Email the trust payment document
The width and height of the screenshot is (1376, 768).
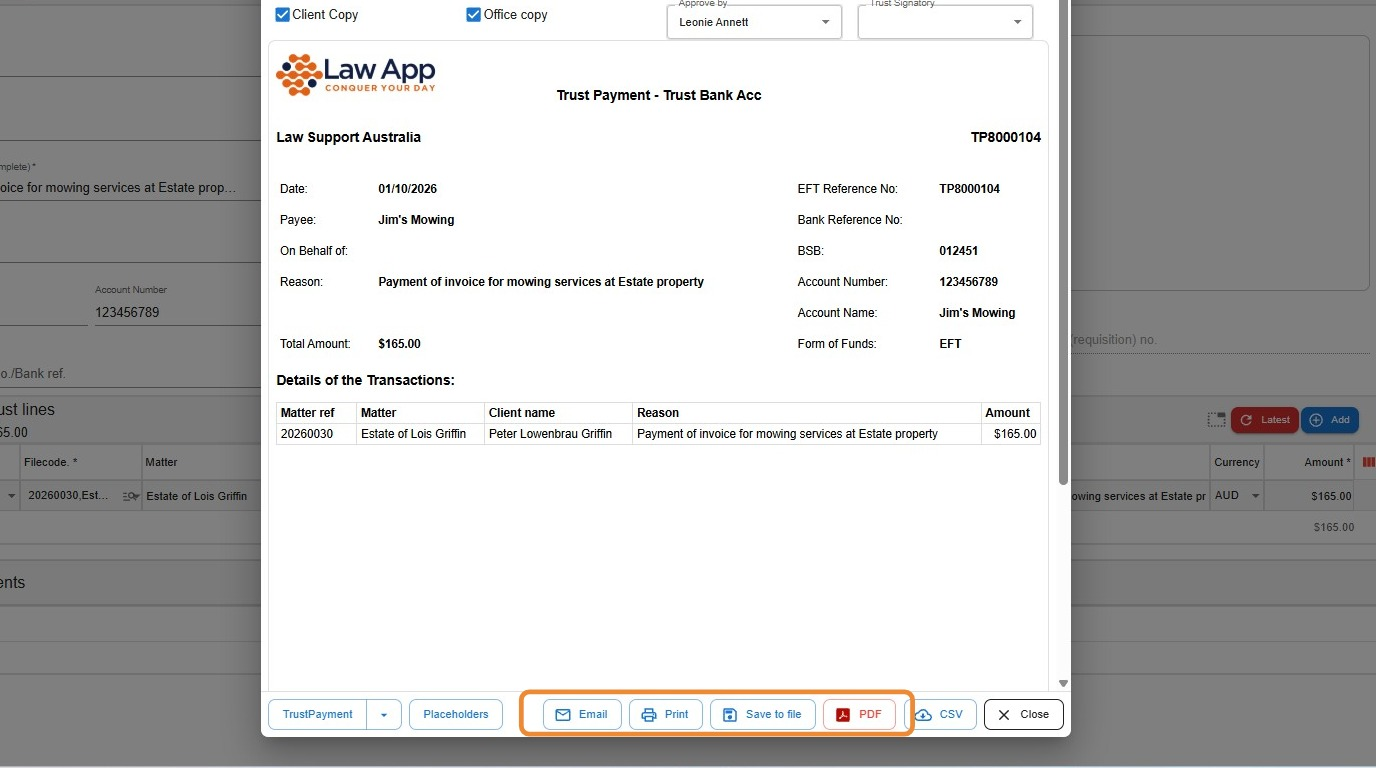pyautogui.click(x=582, y=714)
